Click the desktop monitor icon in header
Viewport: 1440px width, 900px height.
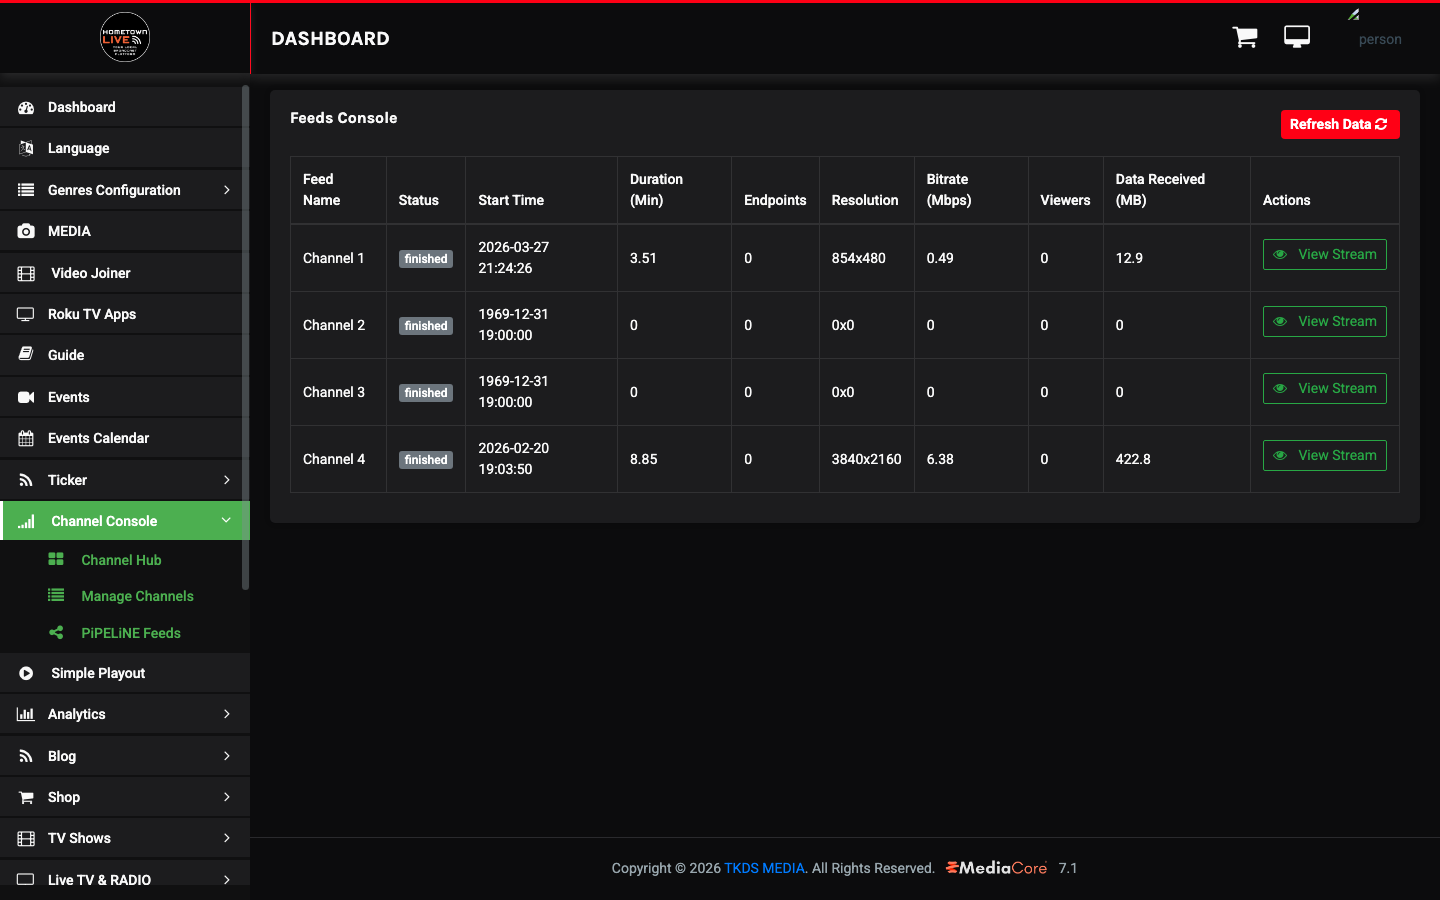1297,37
